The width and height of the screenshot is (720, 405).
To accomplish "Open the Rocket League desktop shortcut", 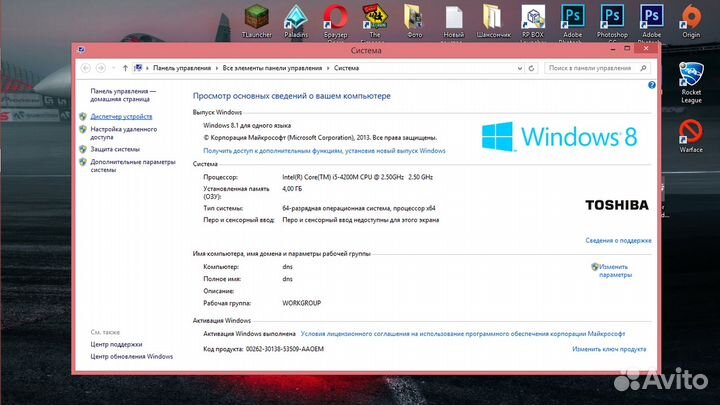I will [691, 83].
